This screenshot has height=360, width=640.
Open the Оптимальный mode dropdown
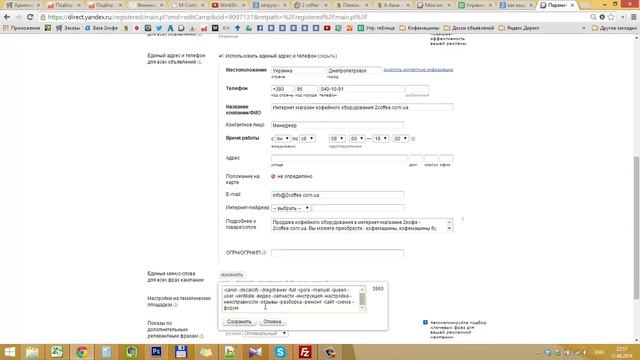point(265,333)
